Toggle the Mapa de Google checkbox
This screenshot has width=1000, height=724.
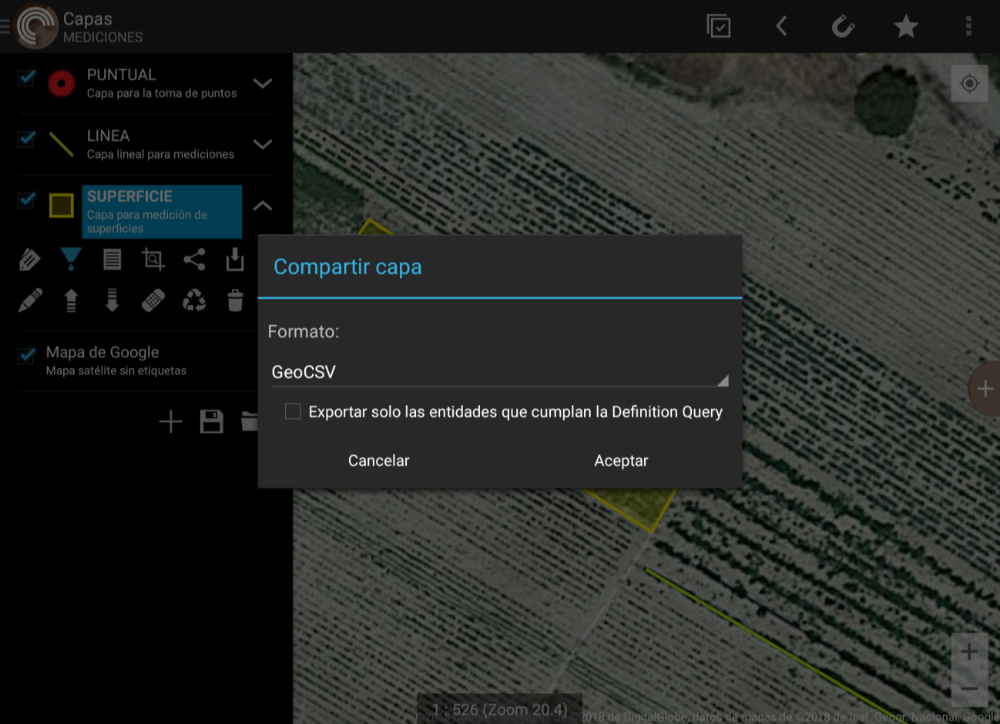pos(27,355)
